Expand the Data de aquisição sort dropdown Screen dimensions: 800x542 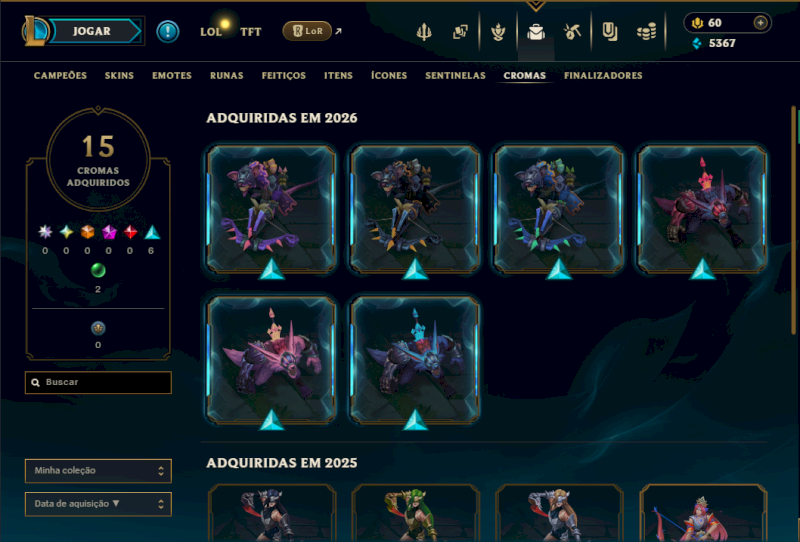[98, 504]
